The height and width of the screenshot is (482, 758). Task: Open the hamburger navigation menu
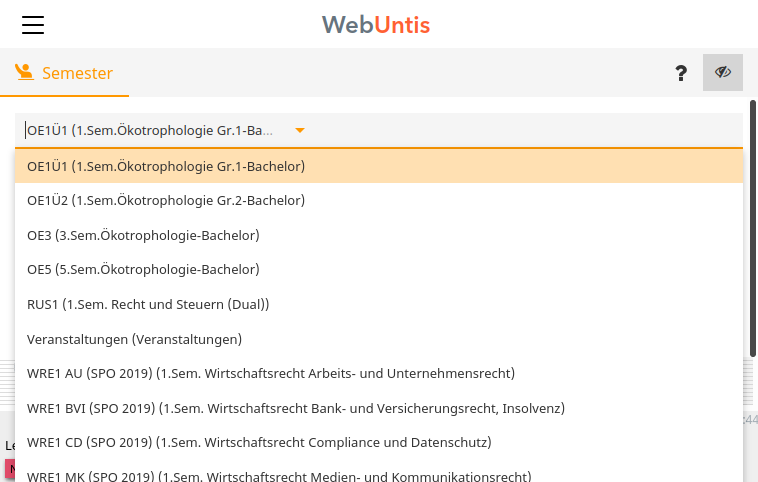pyautogui.click(x=33, y=25)
